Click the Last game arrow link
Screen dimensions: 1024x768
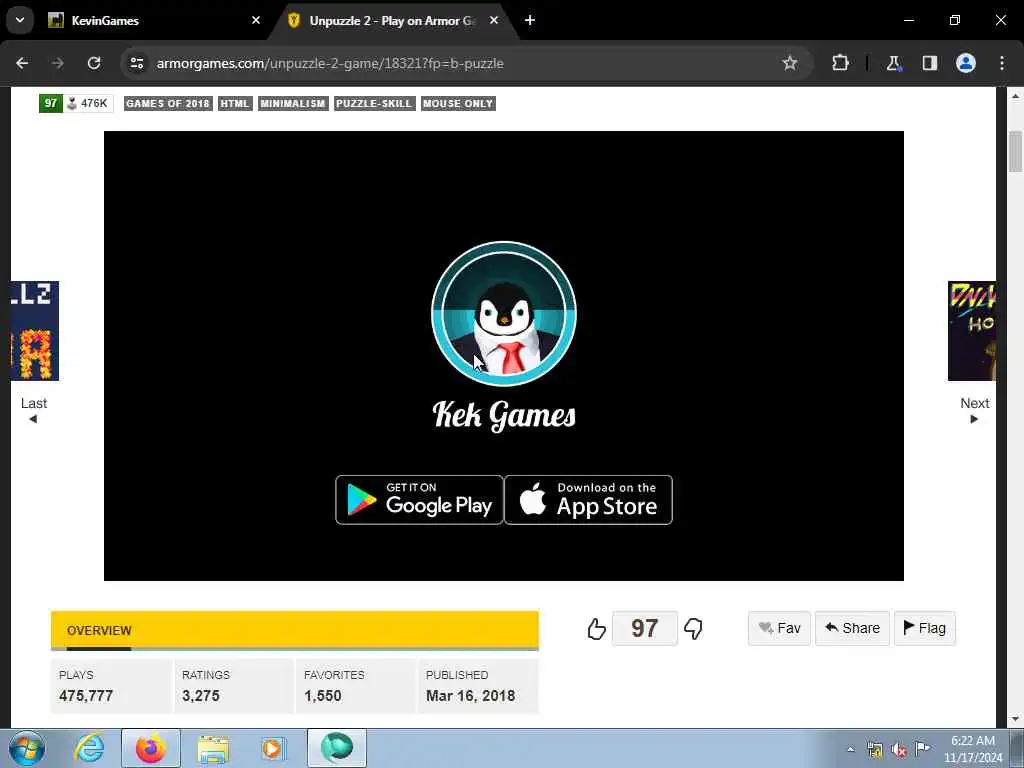click(x=33, y=410)
